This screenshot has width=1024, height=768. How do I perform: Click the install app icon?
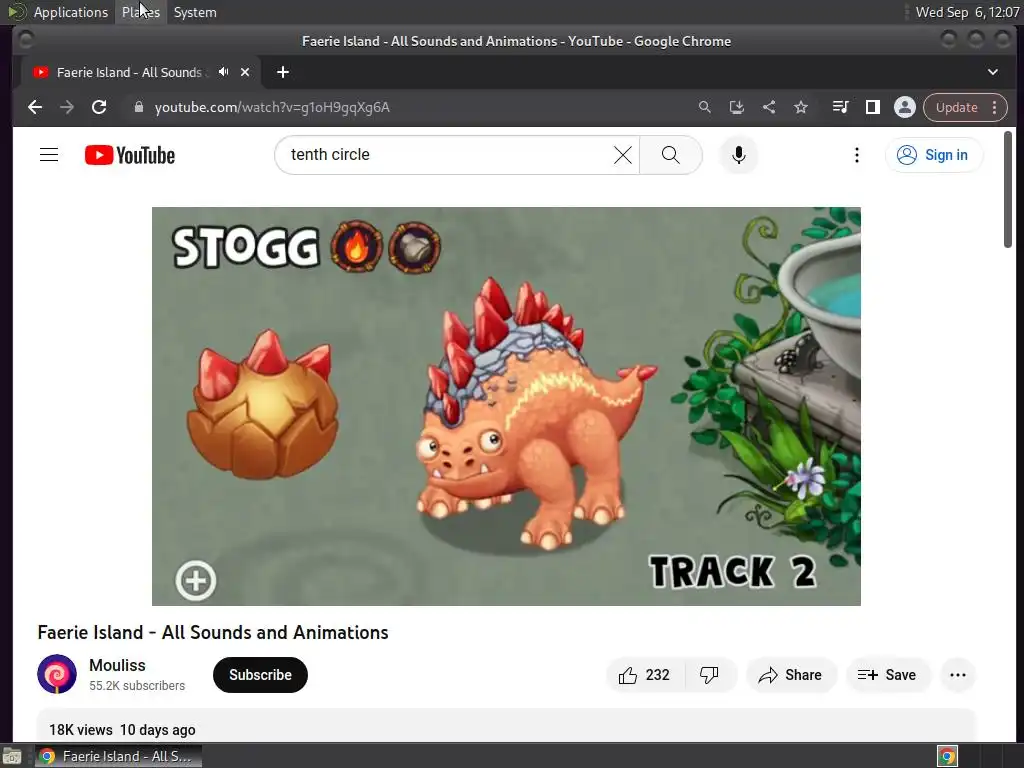point(737,107)
